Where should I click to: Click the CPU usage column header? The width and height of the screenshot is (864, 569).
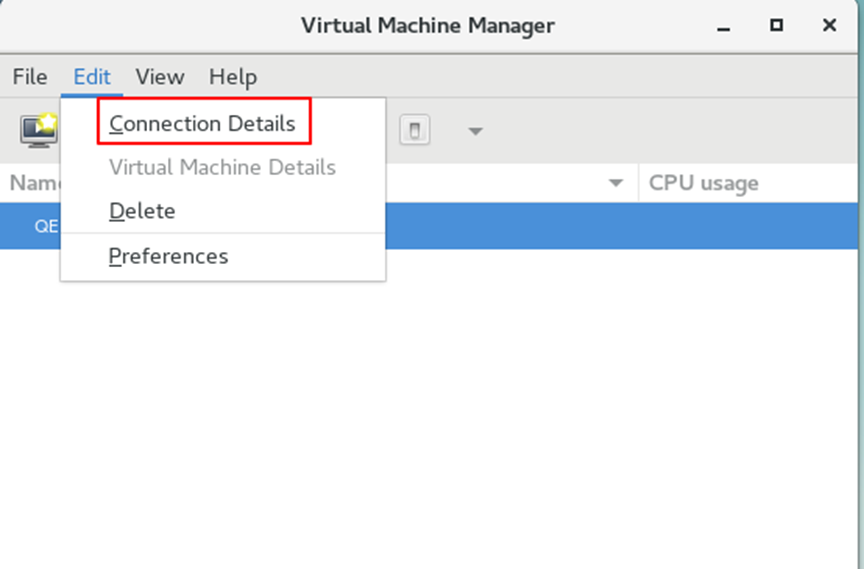tap(703, 183)
